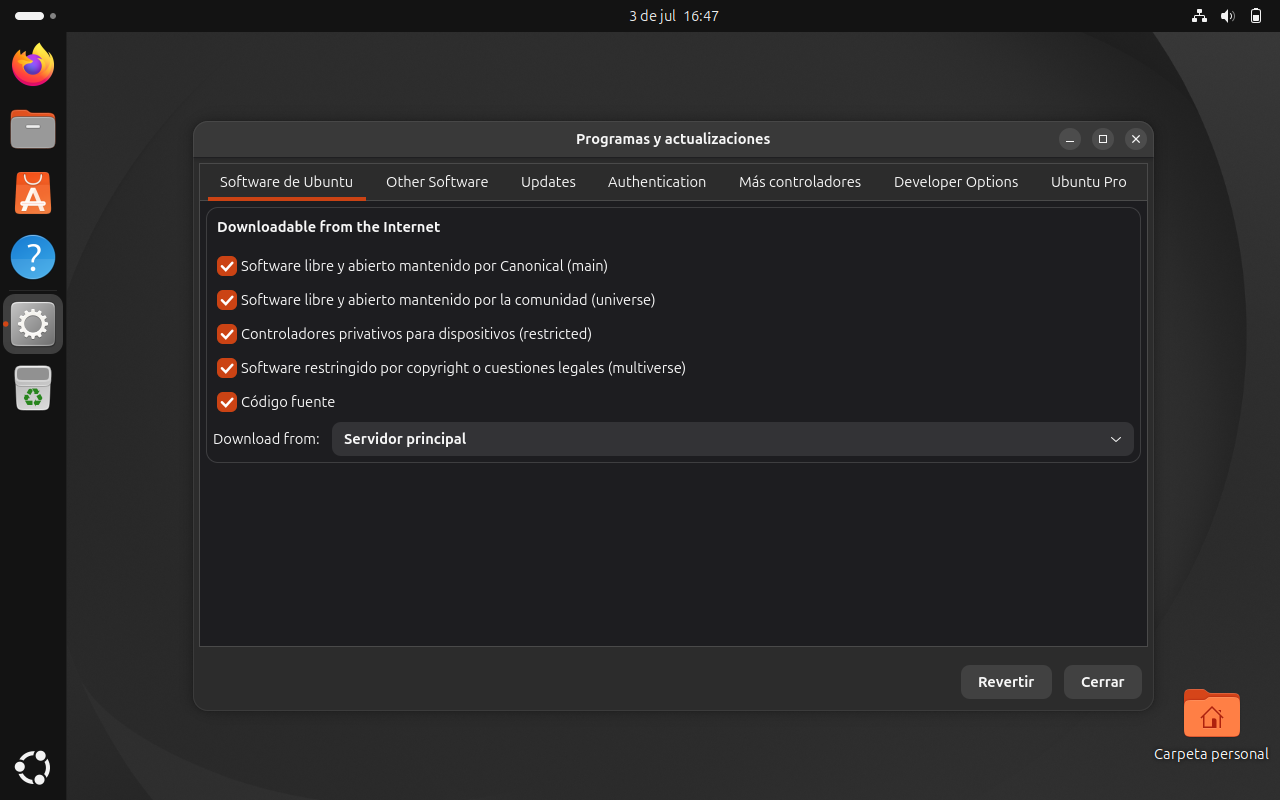Click Downloadable from the Internet heading

pos(328,227)
